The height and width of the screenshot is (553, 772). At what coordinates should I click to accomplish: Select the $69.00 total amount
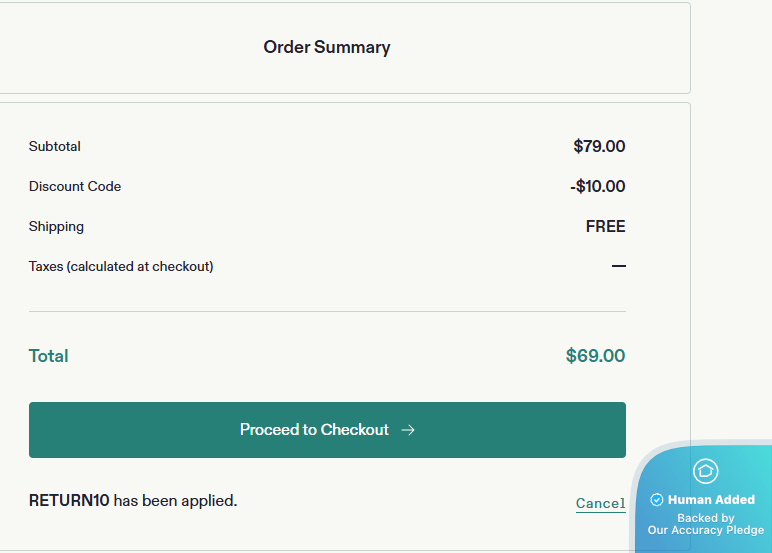(x=595, y=356)
